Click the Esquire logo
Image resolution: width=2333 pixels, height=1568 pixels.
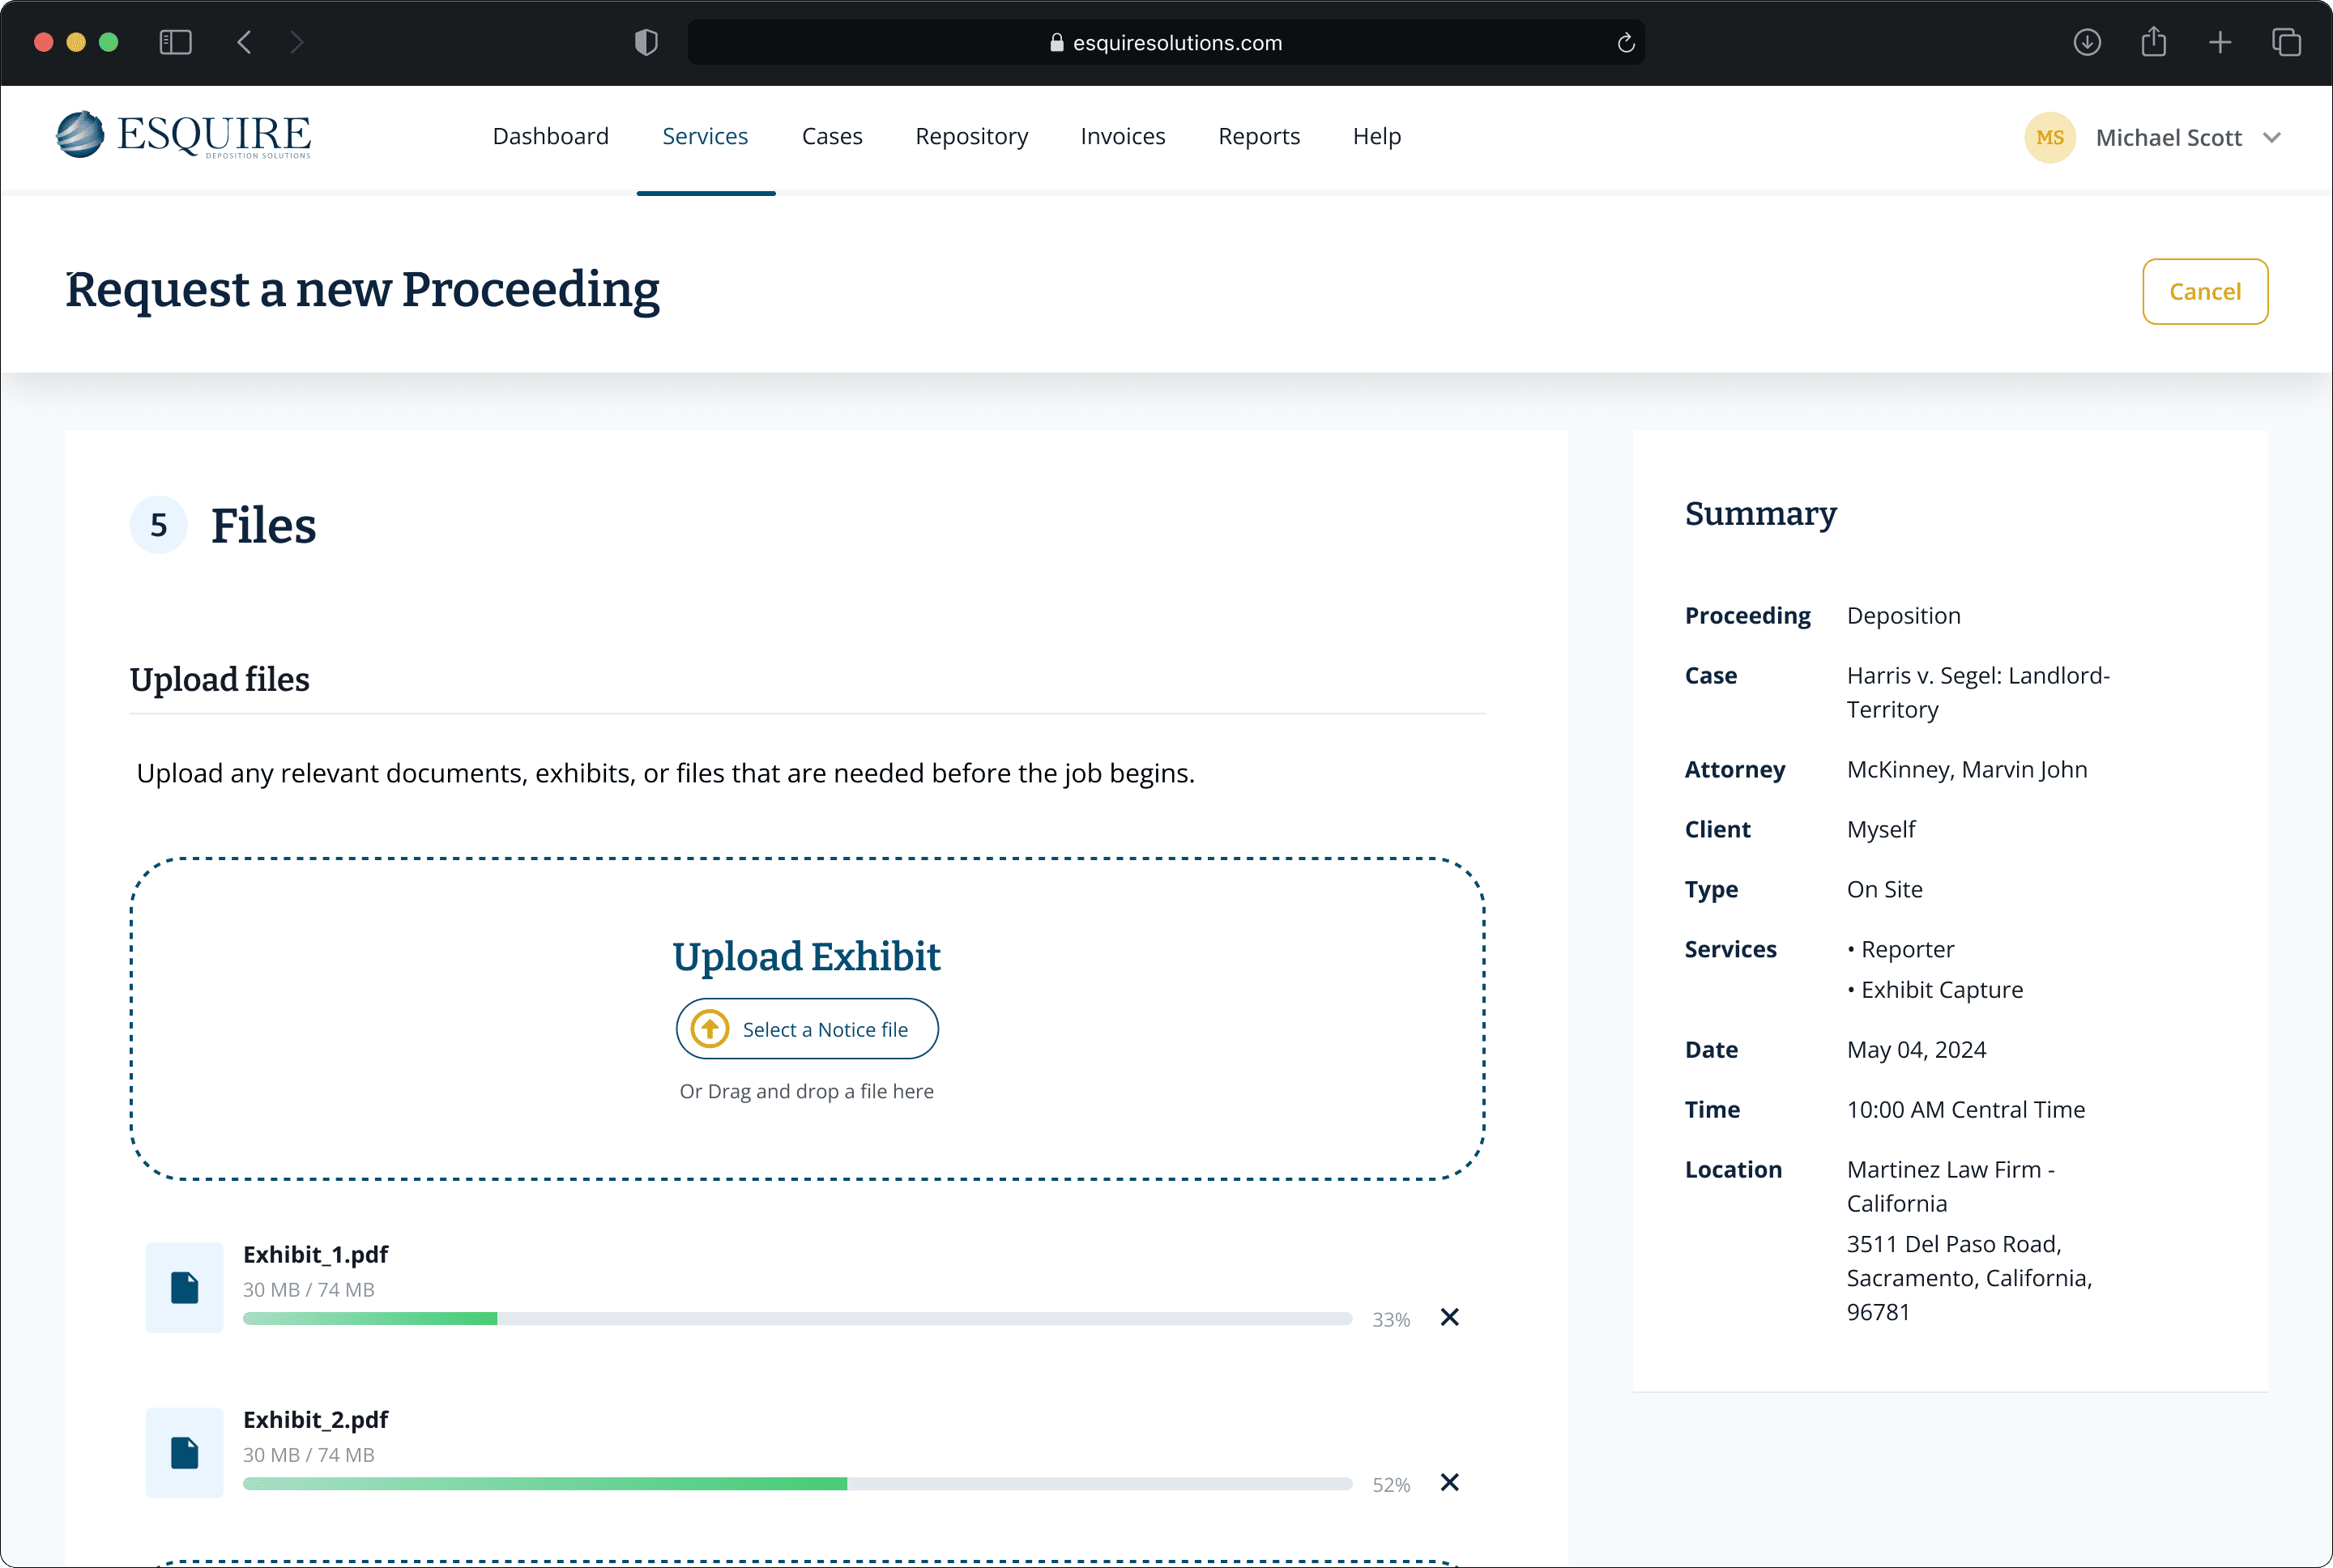point(184,135)
